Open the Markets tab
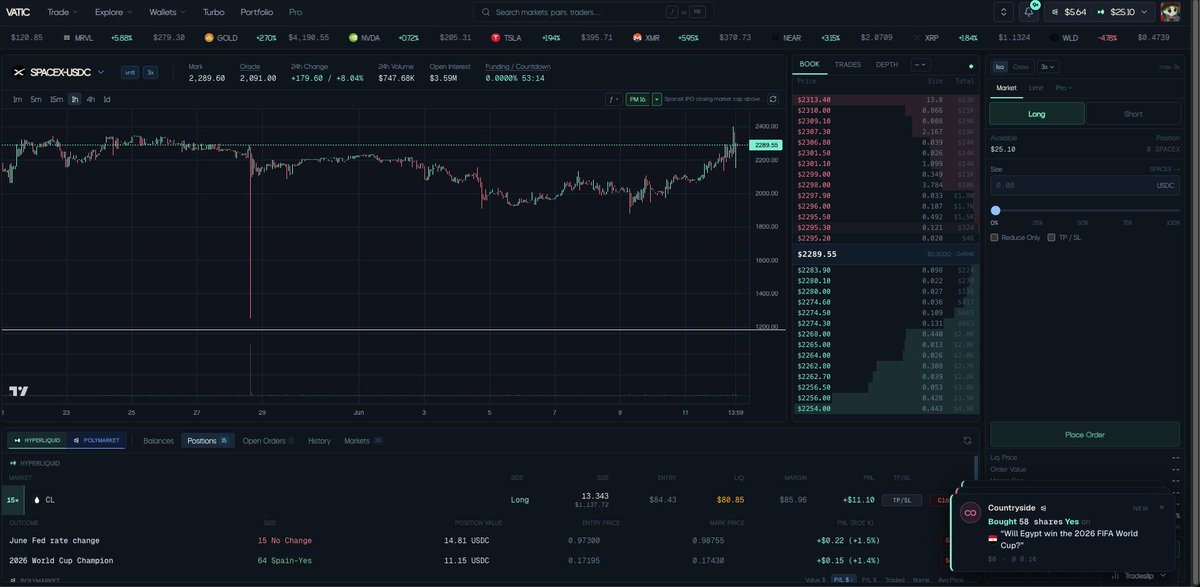 (x=362, y=440)
